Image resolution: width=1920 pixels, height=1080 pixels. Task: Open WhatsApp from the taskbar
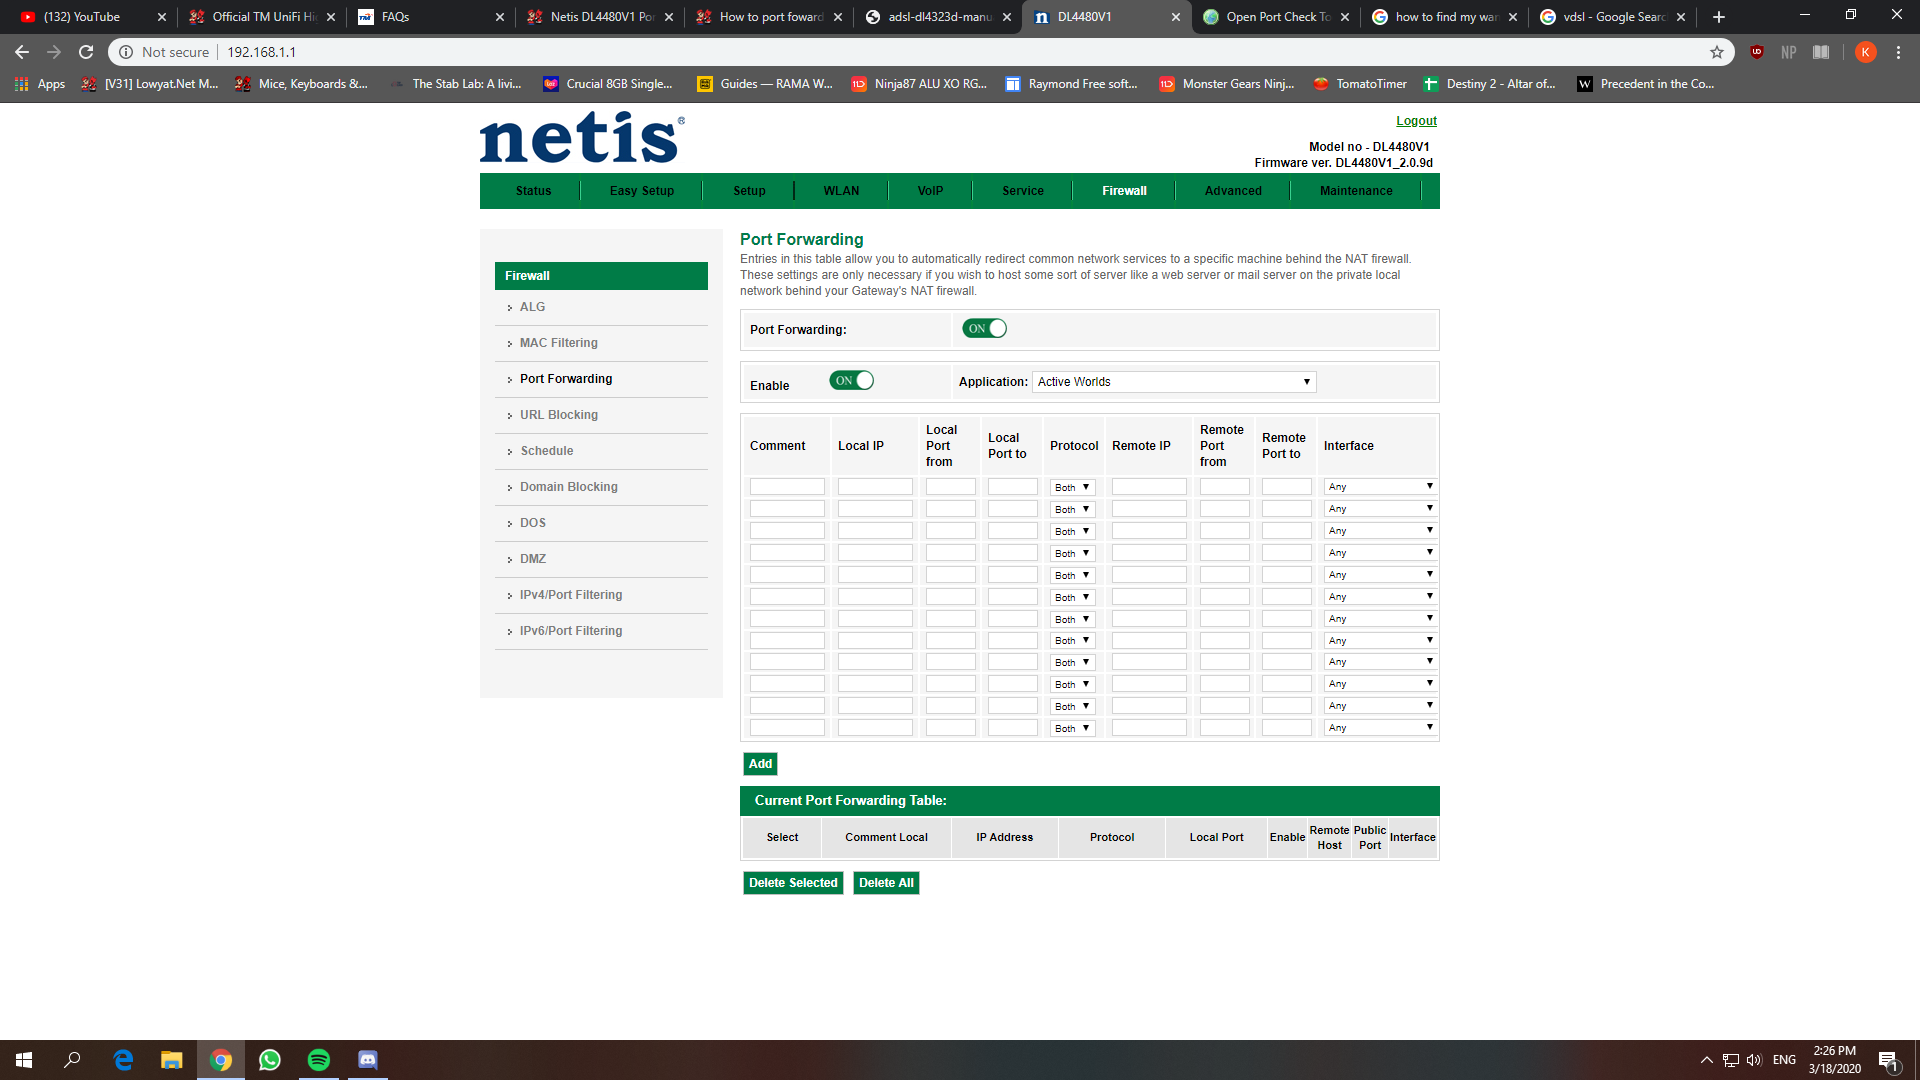coord(270,1060)
